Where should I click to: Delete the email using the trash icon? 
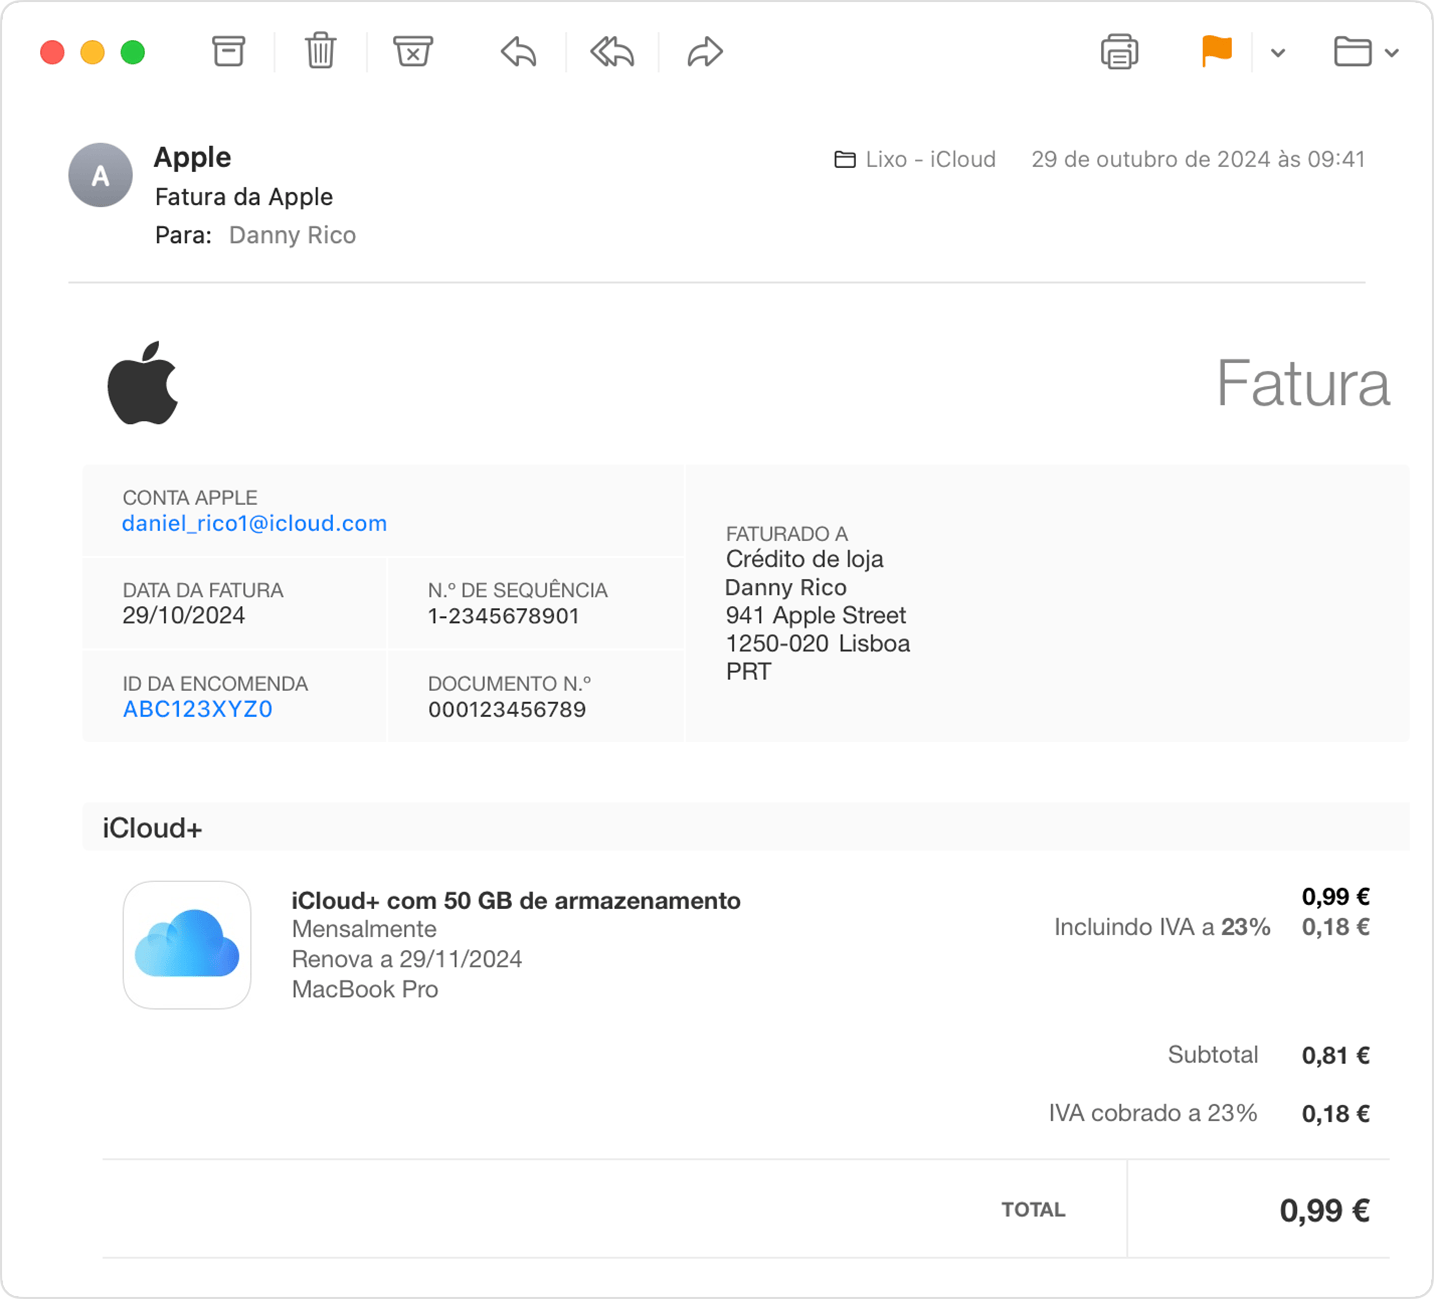[320, 51]
